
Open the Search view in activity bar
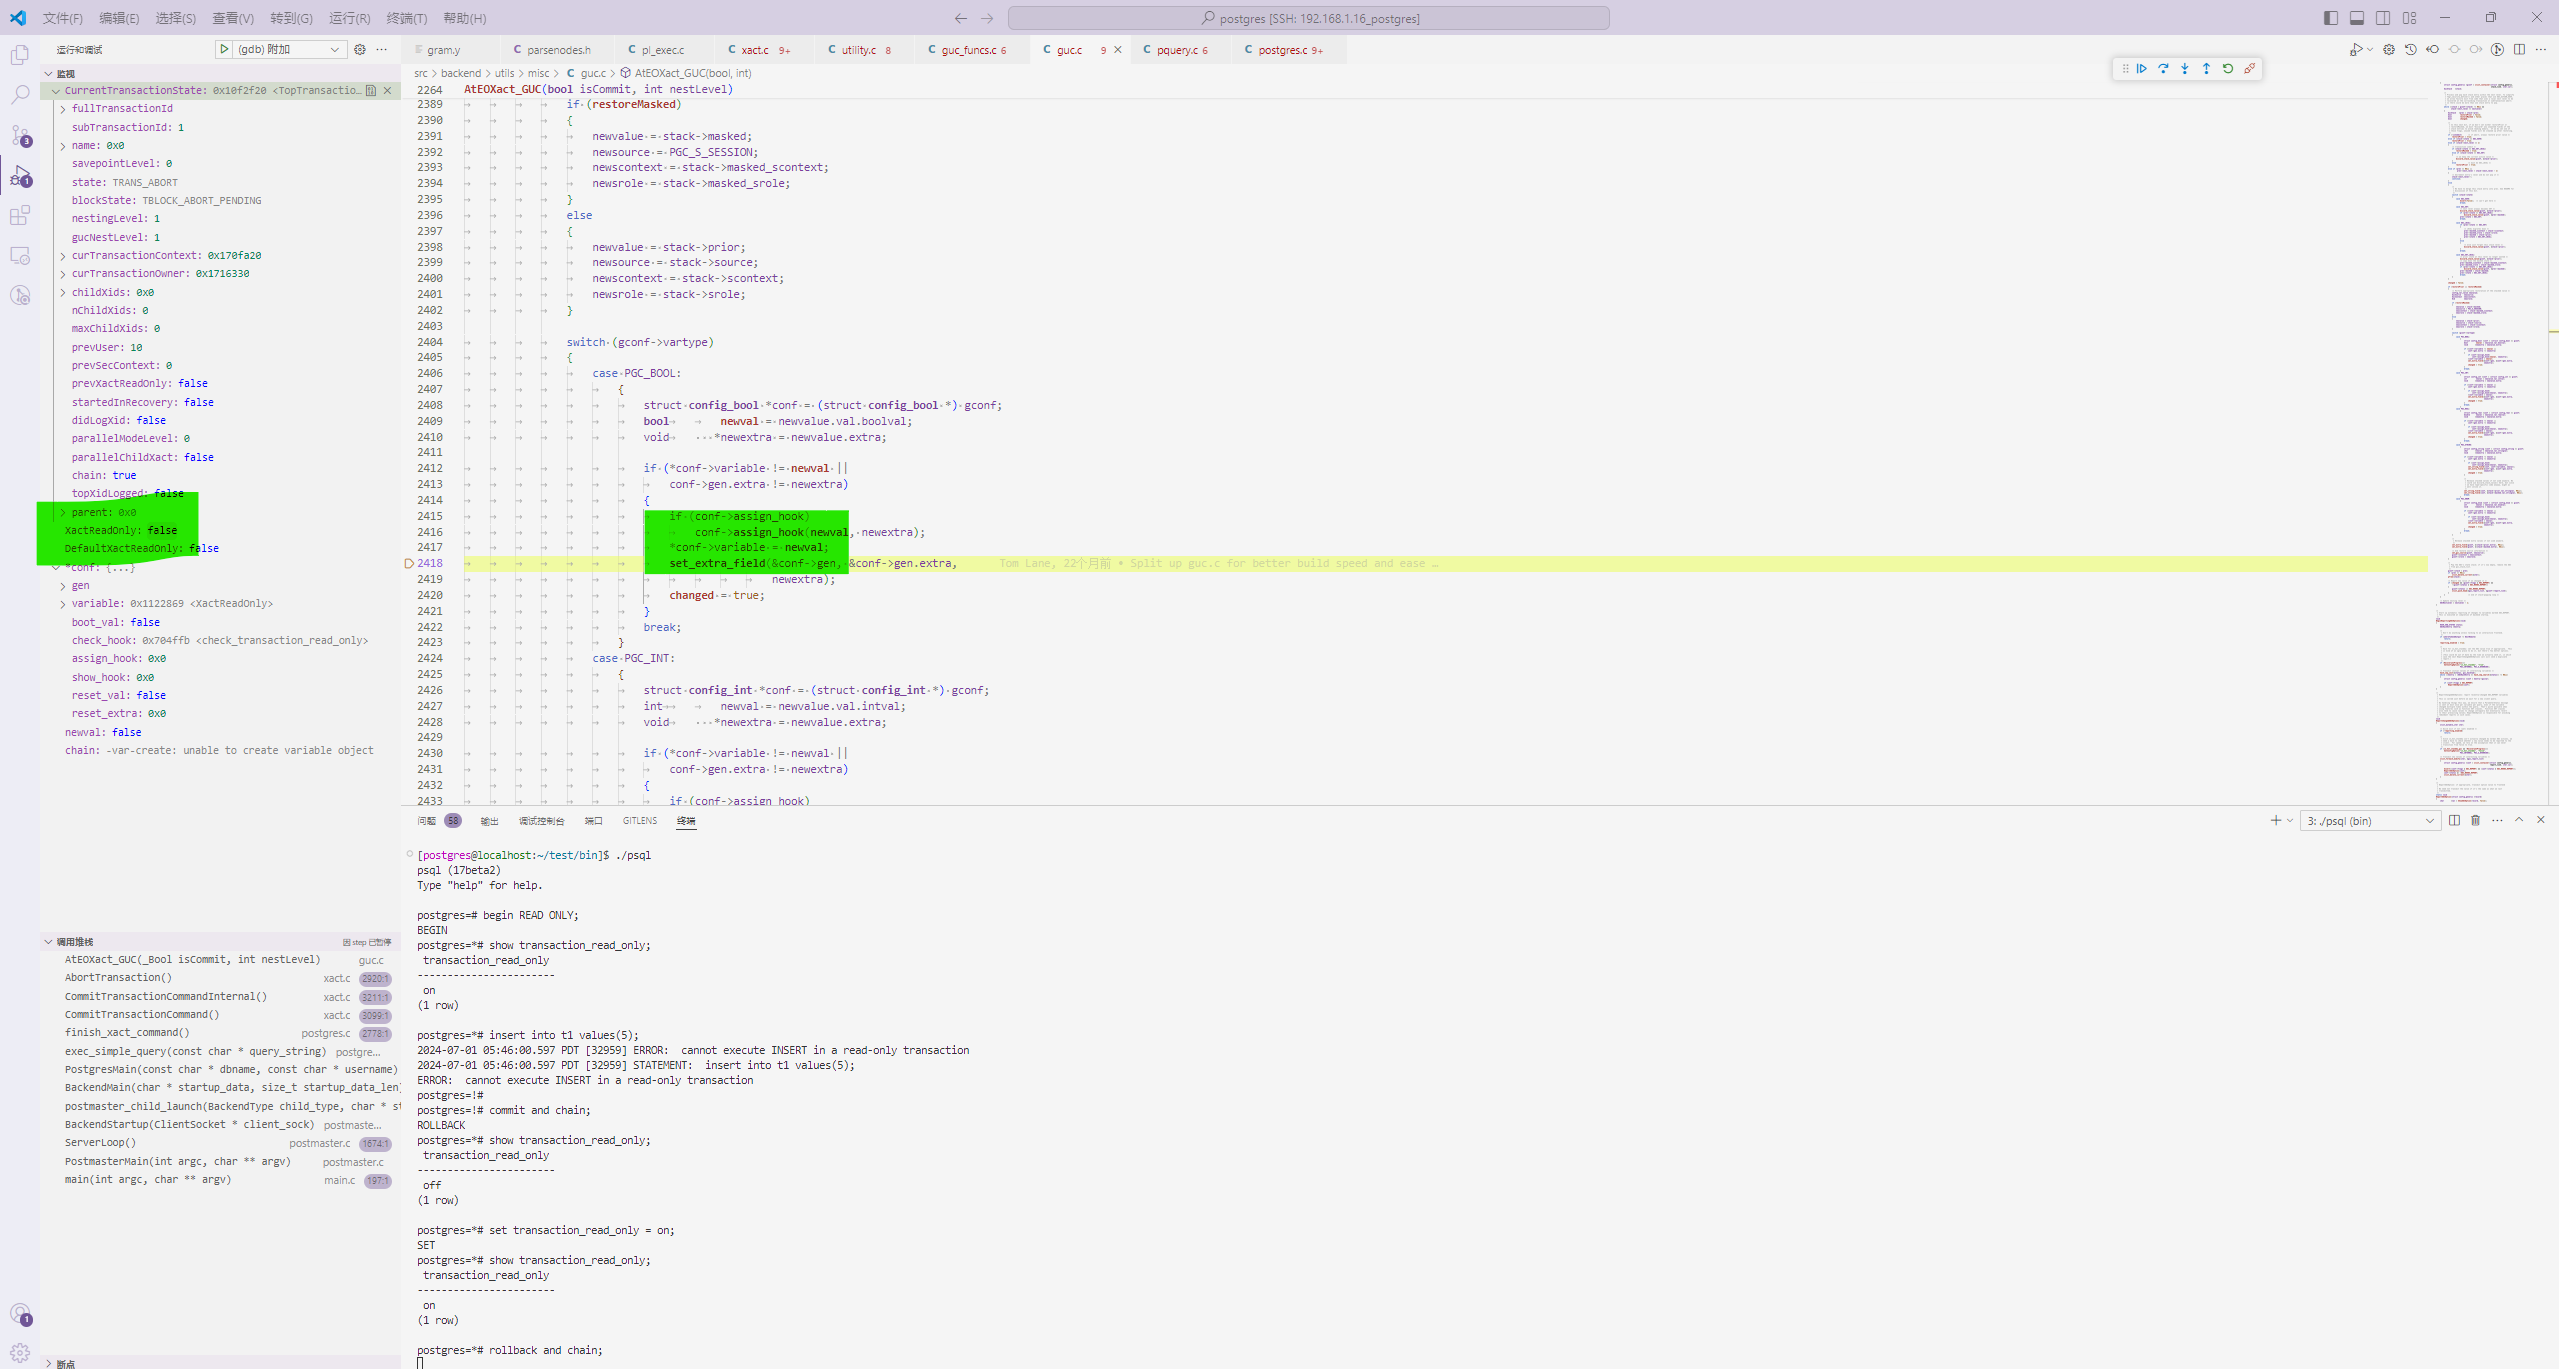point(20,95)
